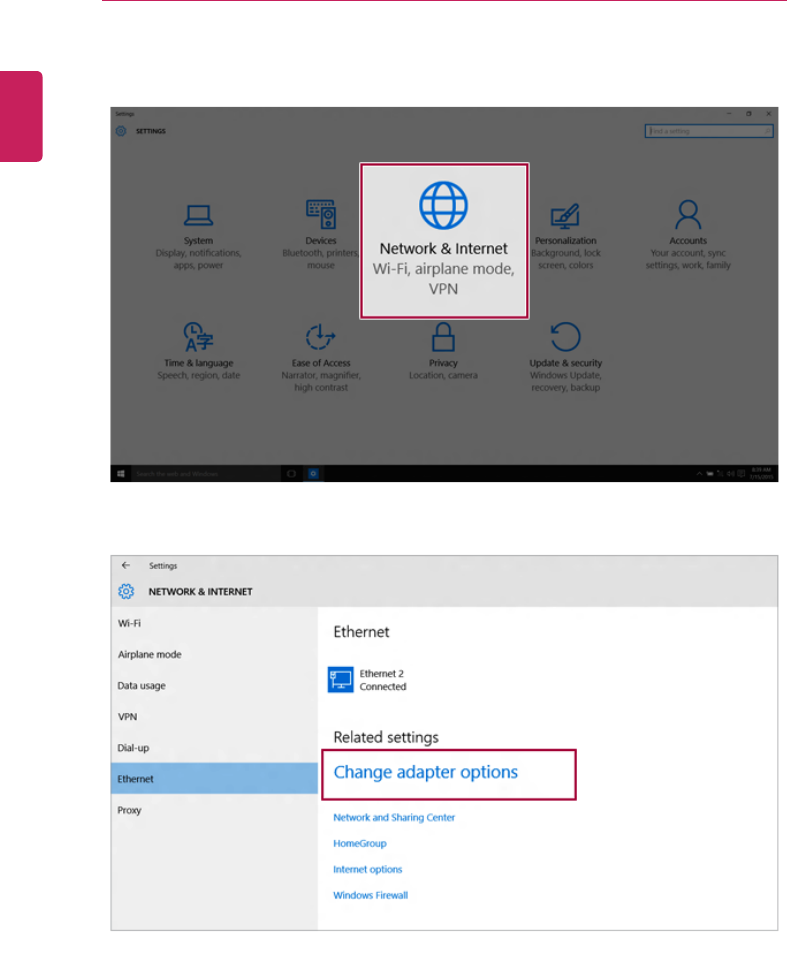
Task: Click the back arrow in Network settings
Action: [x=126, y=565]
